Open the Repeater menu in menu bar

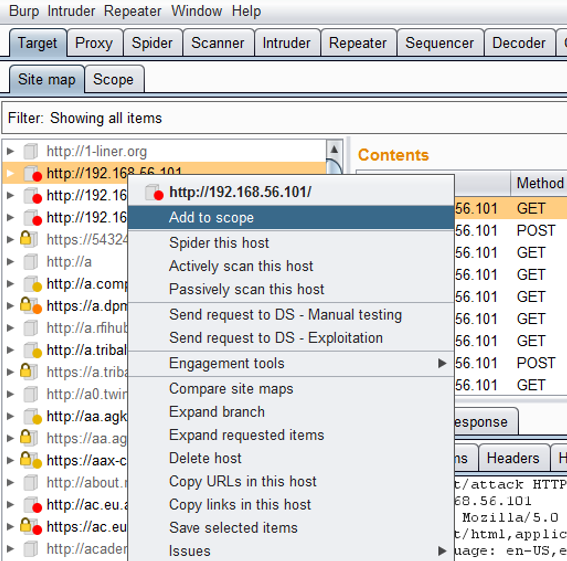click(x=132, y=11)
